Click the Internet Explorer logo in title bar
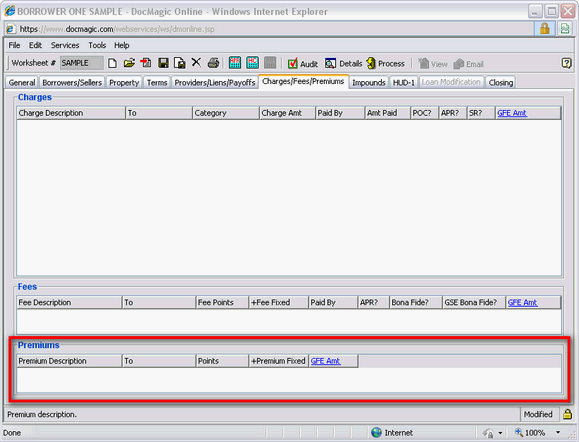 point(10,11)
